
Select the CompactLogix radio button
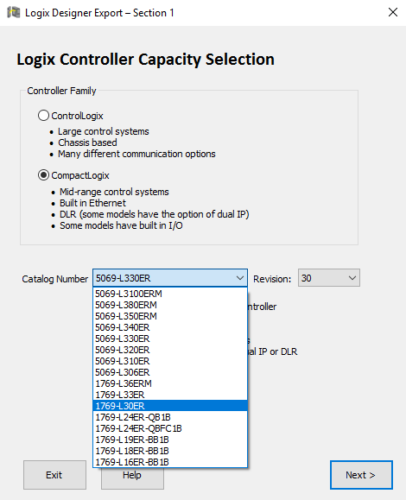[x=43, y=175]
